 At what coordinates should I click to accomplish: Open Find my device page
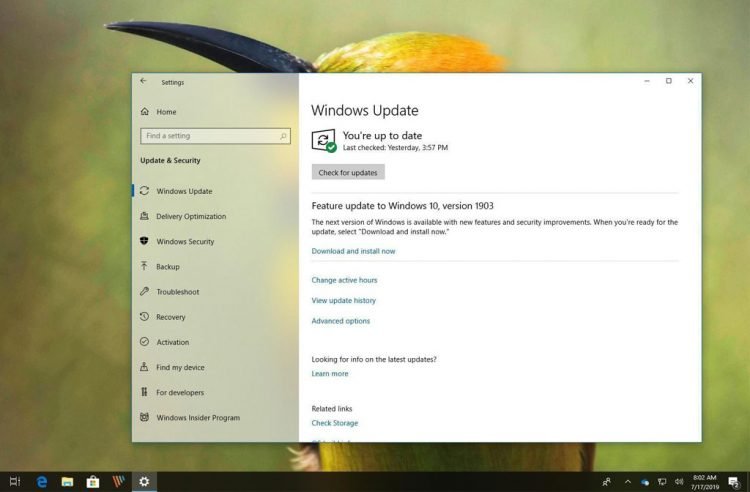pyautogui.click(x=180, y=367)
